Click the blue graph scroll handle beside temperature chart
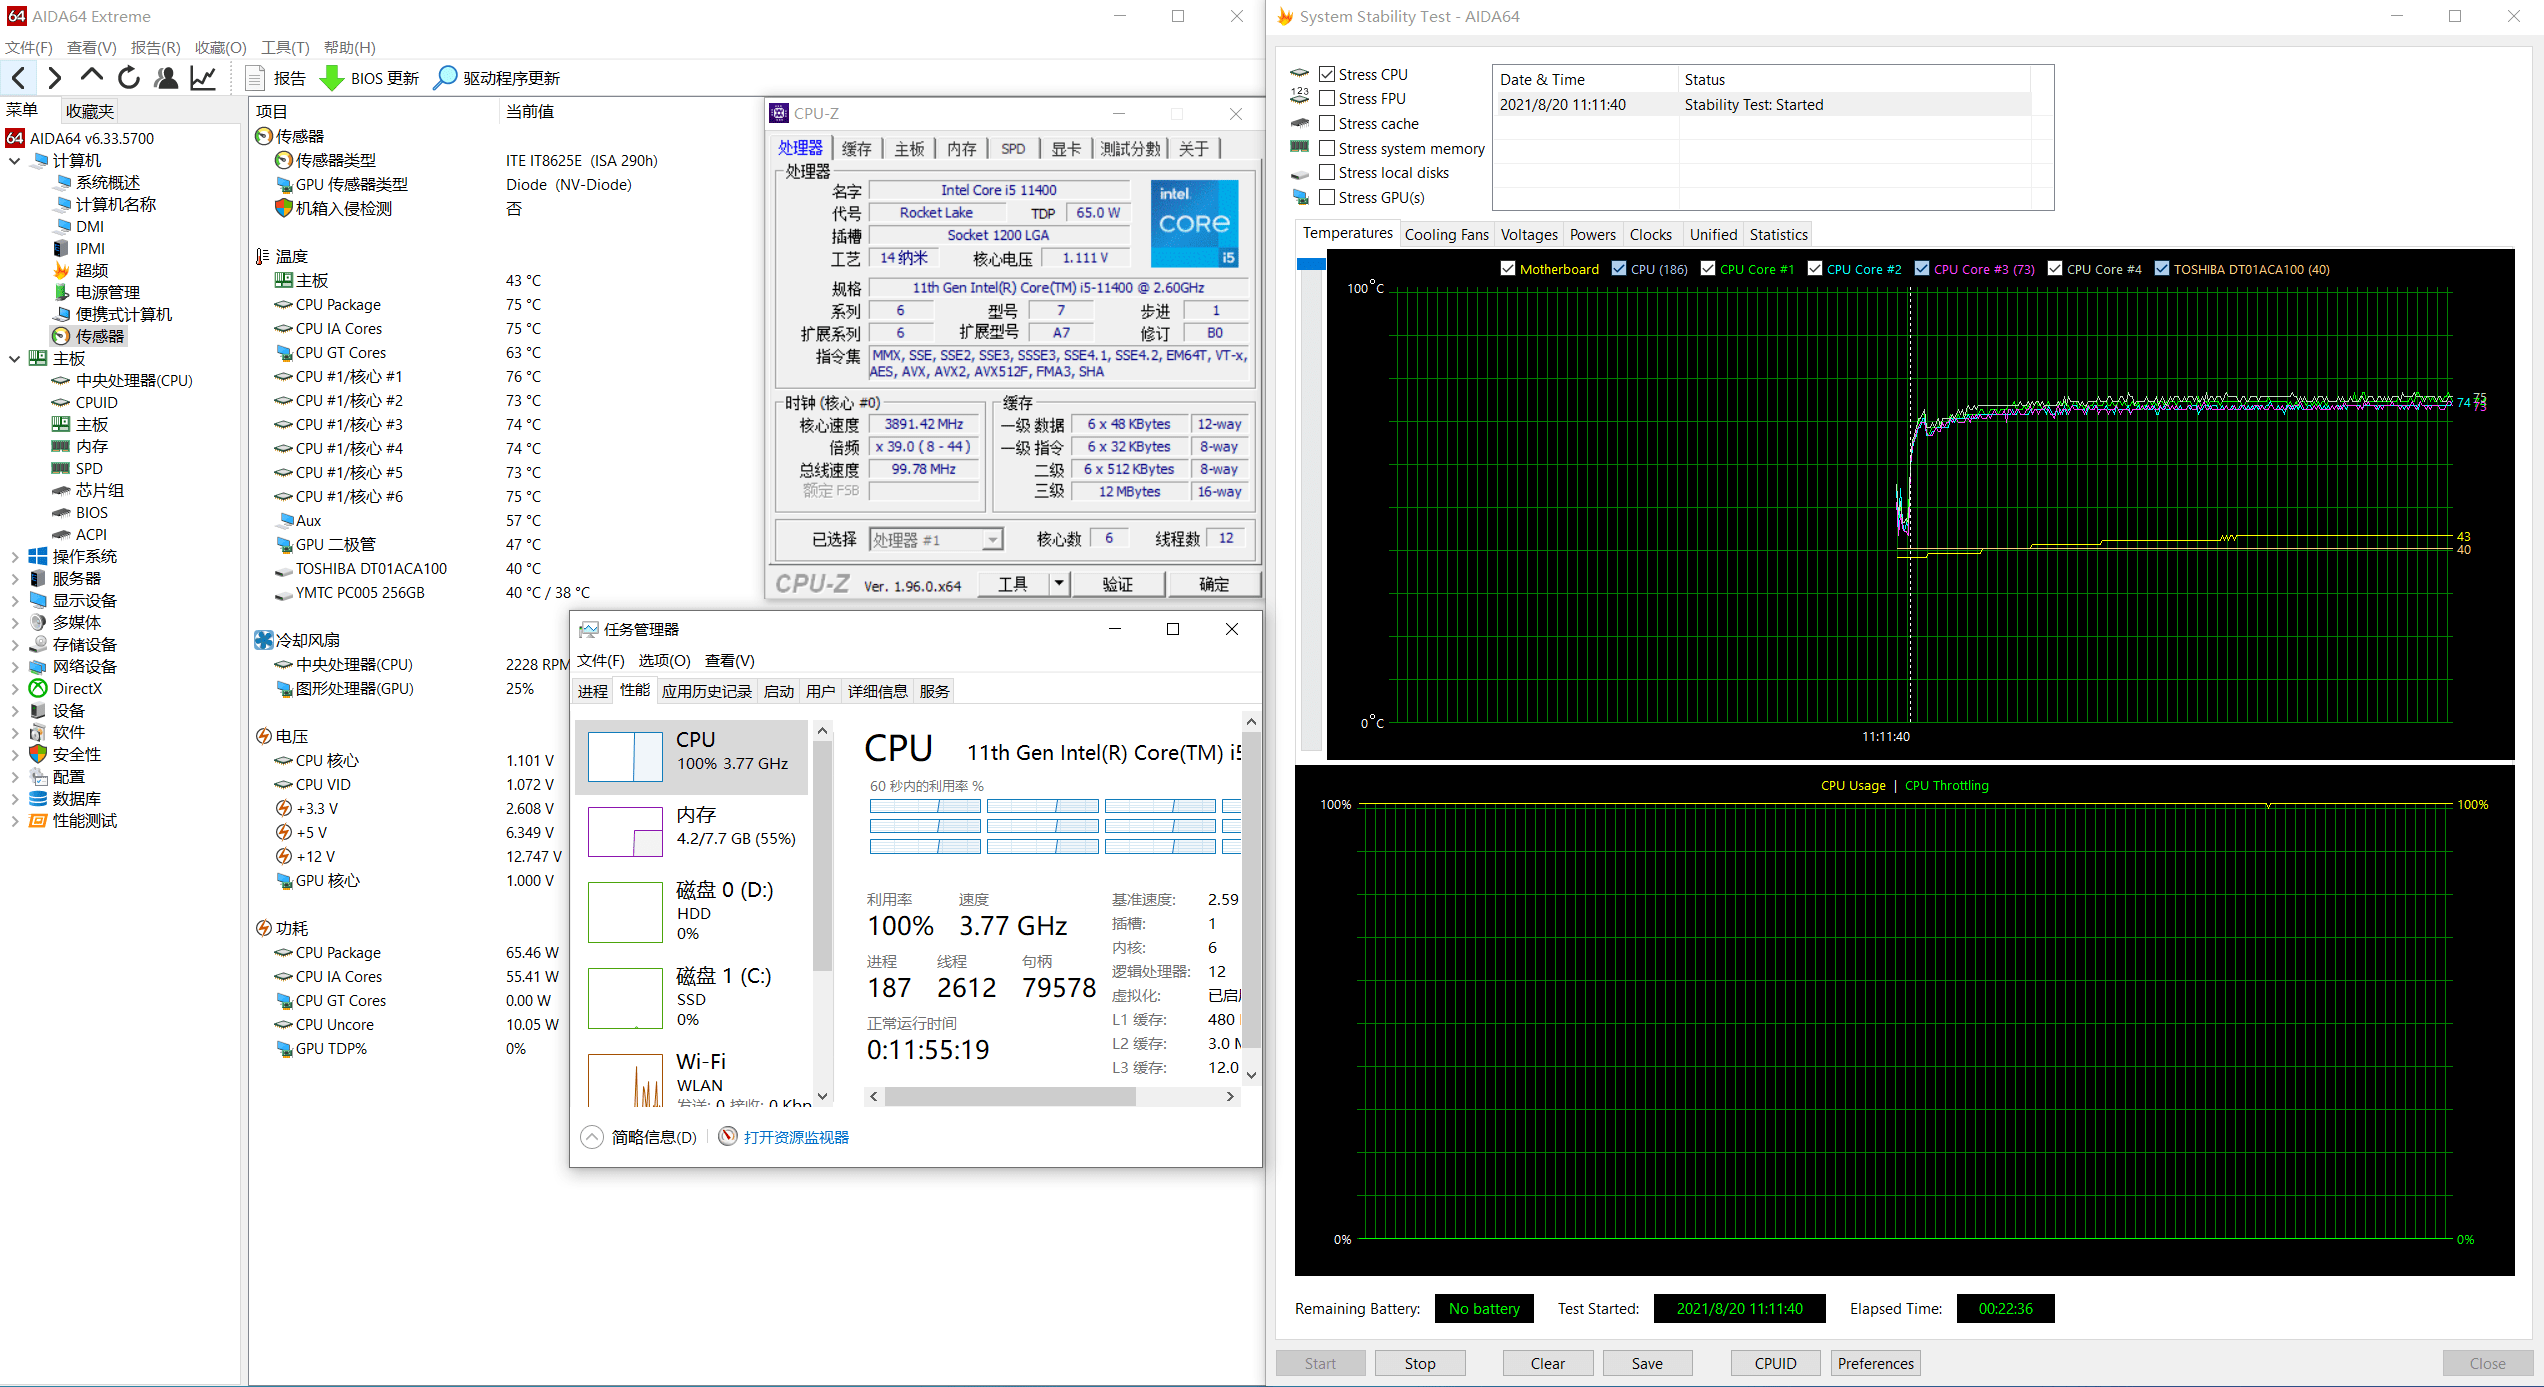Screen dimensions: 2544x1387 click(x=1311, y=264)
